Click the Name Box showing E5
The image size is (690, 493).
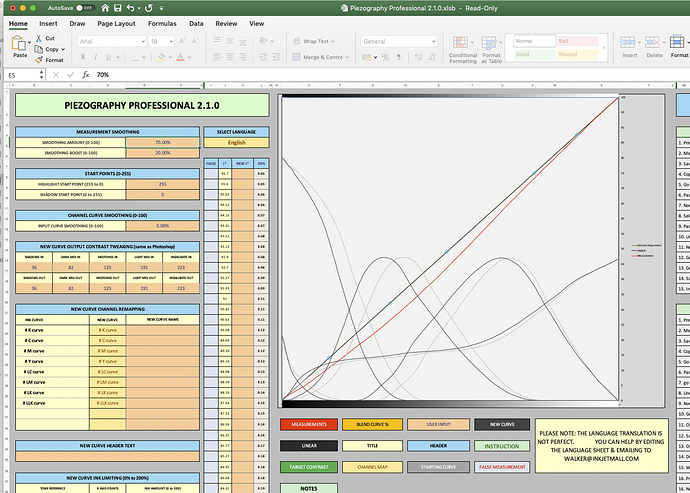[23, 75]
